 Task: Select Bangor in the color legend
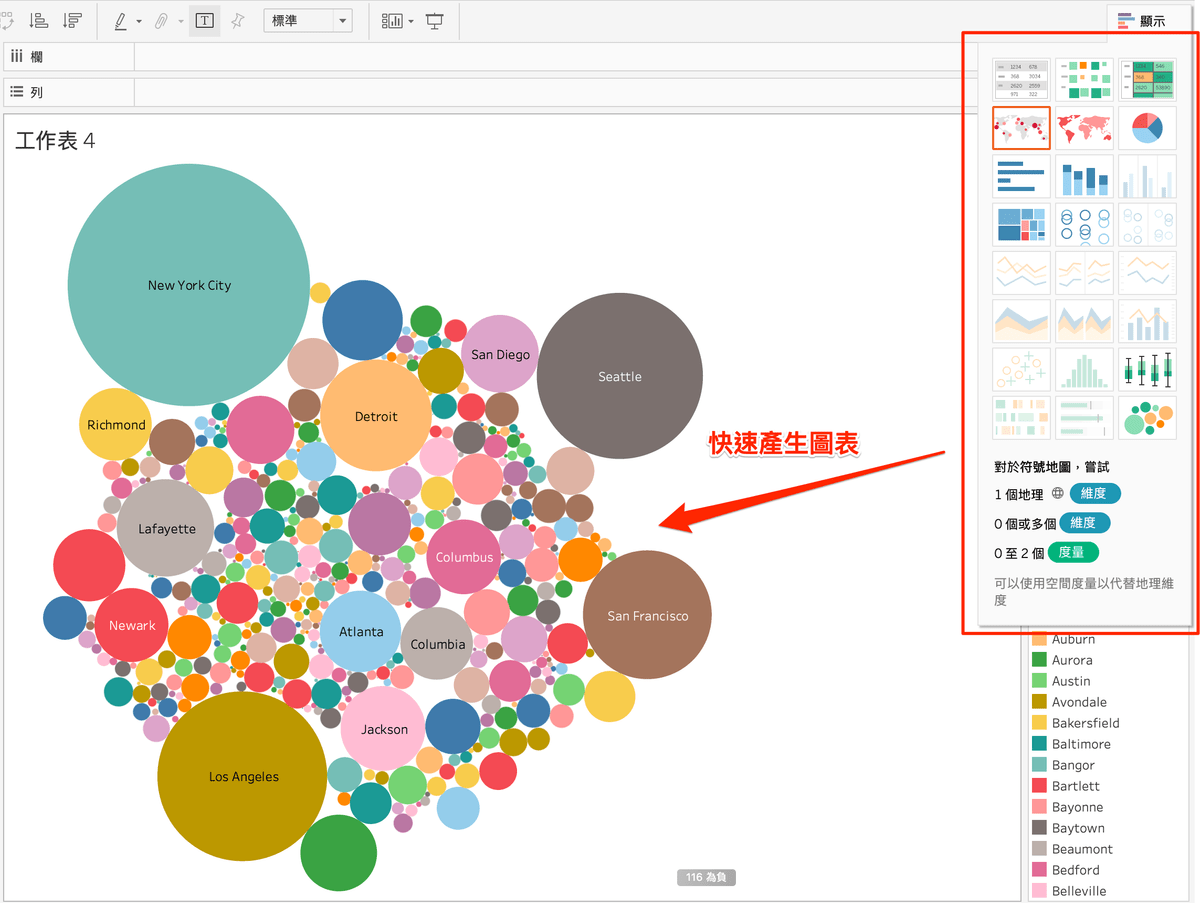[1073, 765]
